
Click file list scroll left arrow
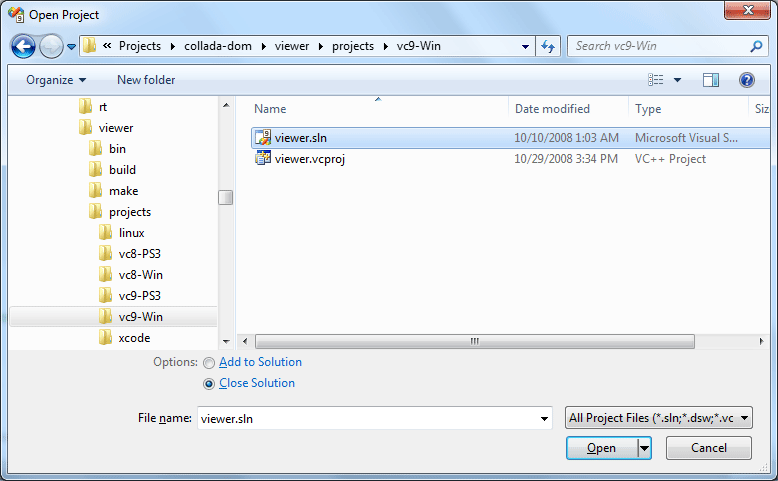245,341
